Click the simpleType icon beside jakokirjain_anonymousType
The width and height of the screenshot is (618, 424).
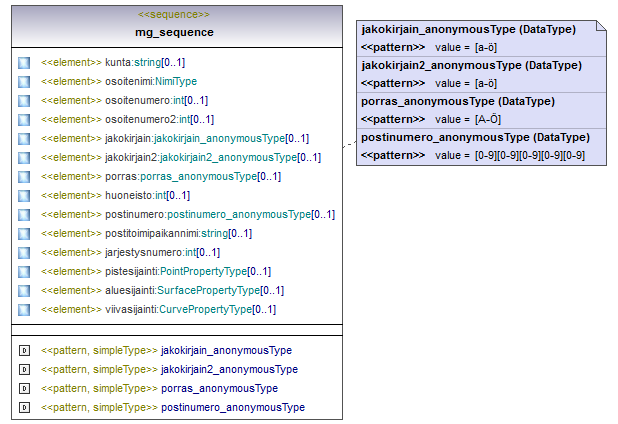click(x=24, y=351)
